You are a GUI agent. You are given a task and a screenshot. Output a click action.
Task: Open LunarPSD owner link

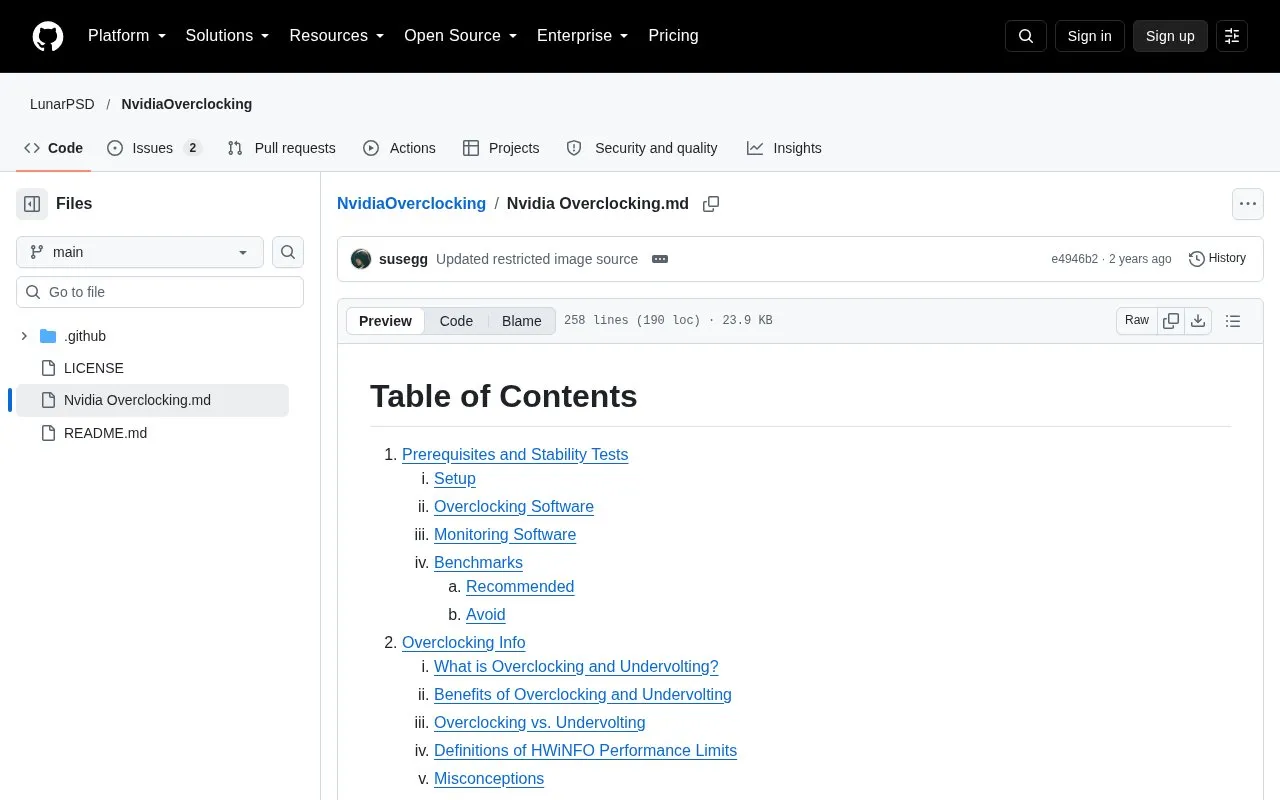click(x=62, y=104)
